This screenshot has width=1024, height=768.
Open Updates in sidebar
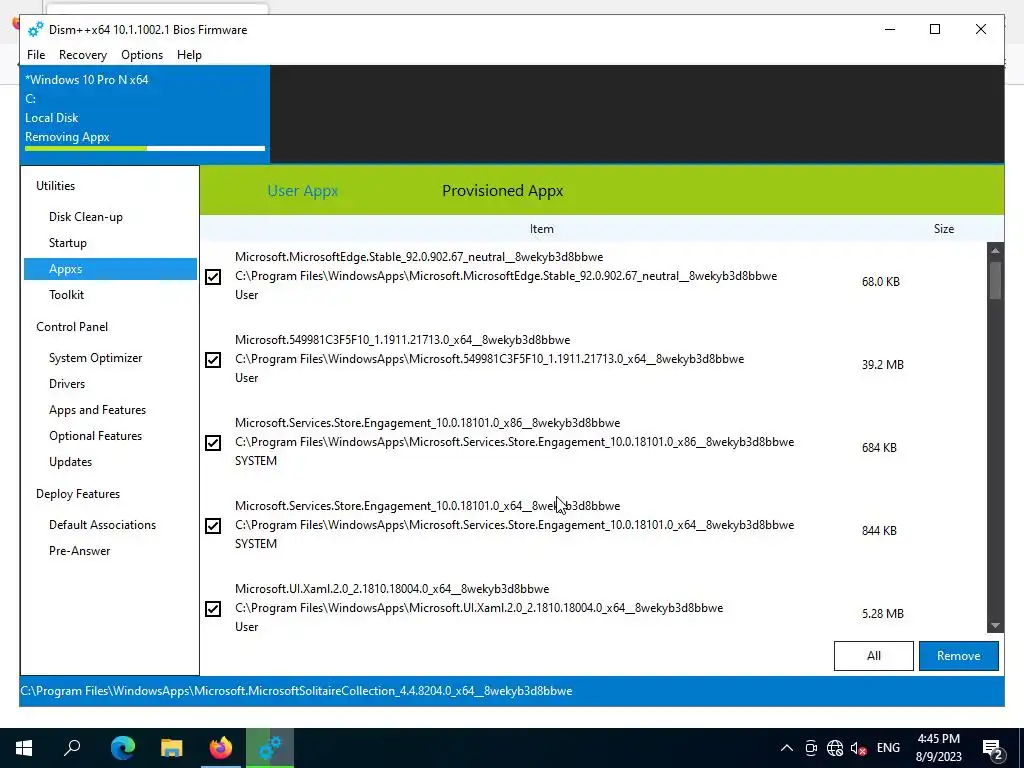point(71,462)
